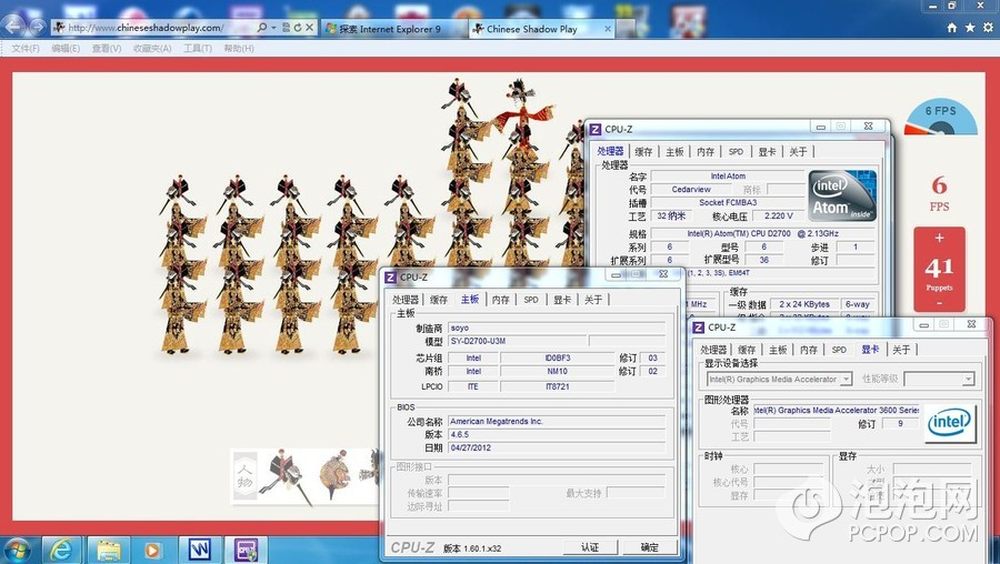The image size is (1000, 564).
Task: Open the 收藏夹(A) menu
Action: (152, 48)
